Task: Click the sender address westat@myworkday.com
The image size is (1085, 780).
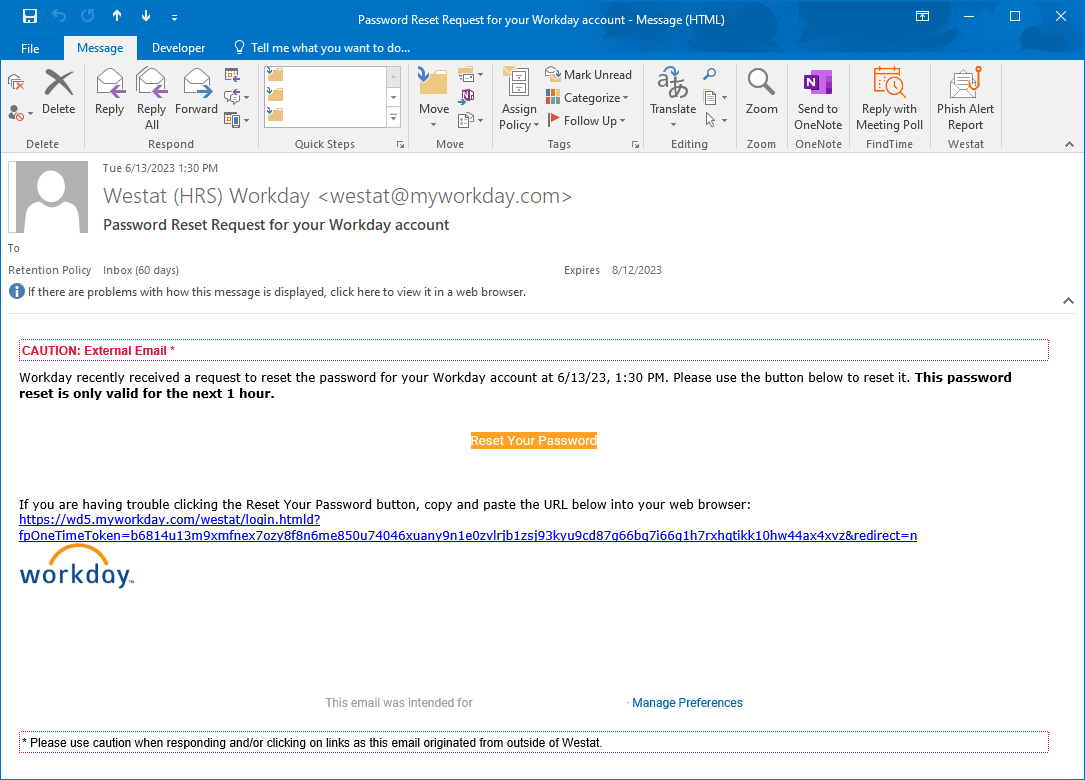Action: click(x=445, y=196)
